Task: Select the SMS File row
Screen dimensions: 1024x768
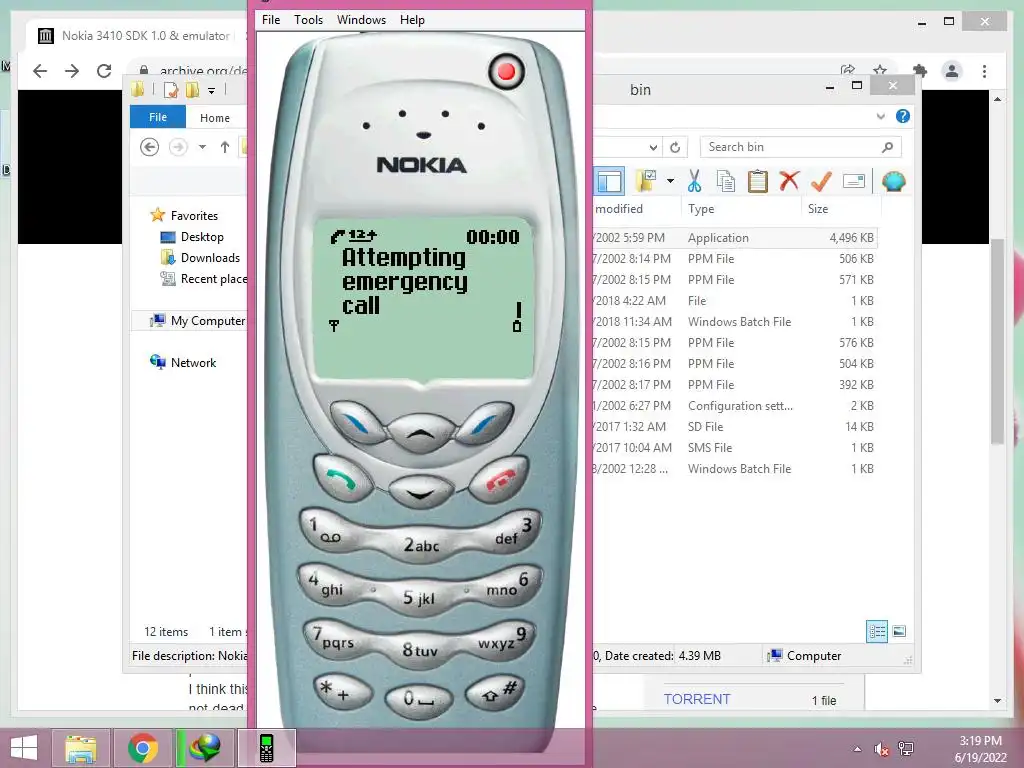Action: click(735, 447)
